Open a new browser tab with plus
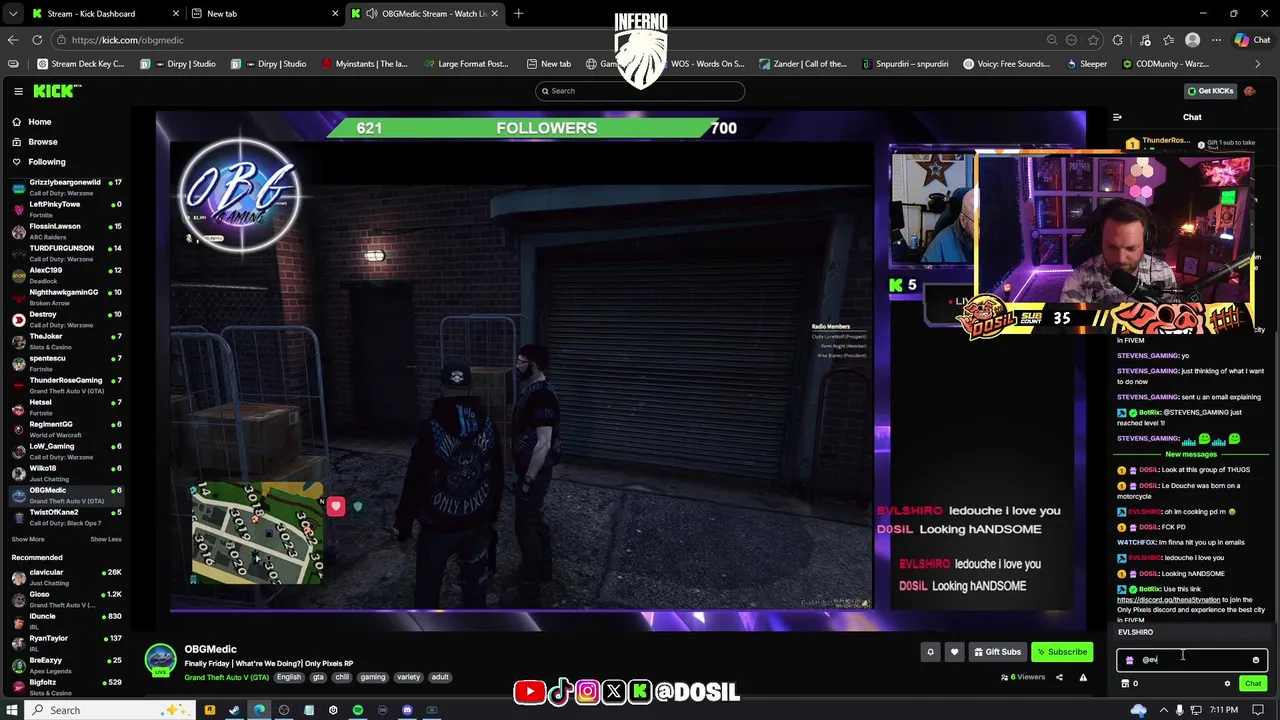 pos(519,14)
